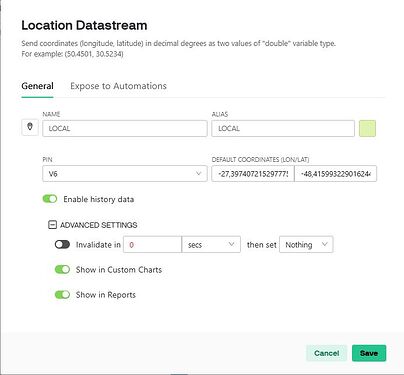The height and width of the screenshot is (375, 404).
Task: Click the Cancel button
Action: [327, 353]
